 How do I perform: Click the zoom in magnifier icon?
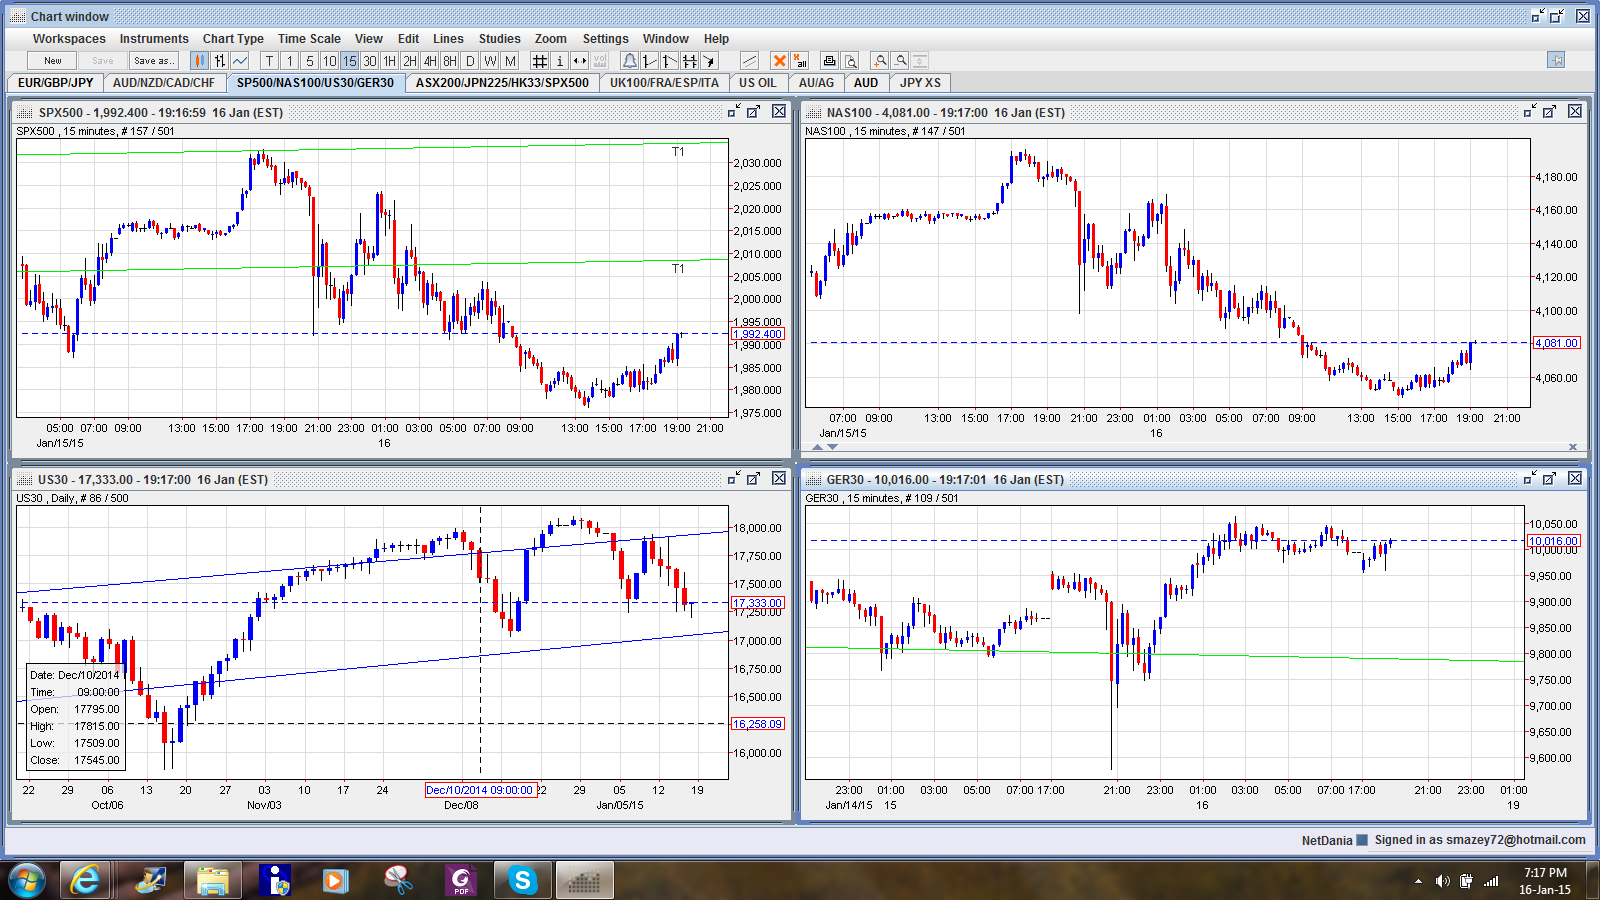pyautogui.click(x=880, y=61)
